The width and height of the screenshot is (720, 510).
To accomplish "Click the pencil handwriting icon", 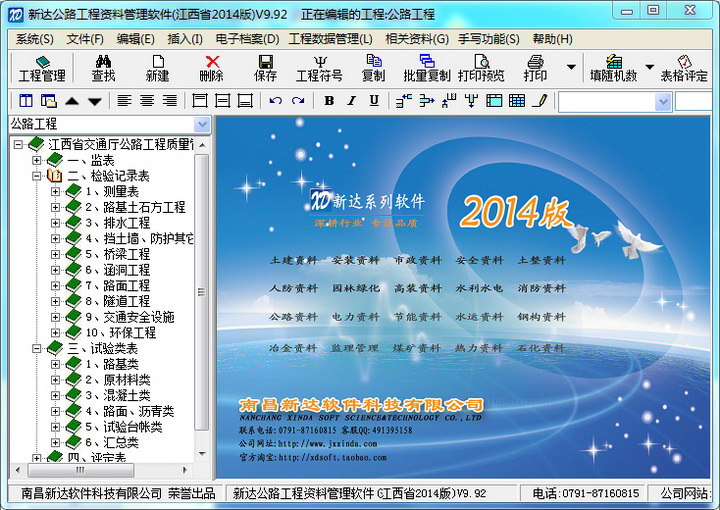I will [x=540, y=101].
